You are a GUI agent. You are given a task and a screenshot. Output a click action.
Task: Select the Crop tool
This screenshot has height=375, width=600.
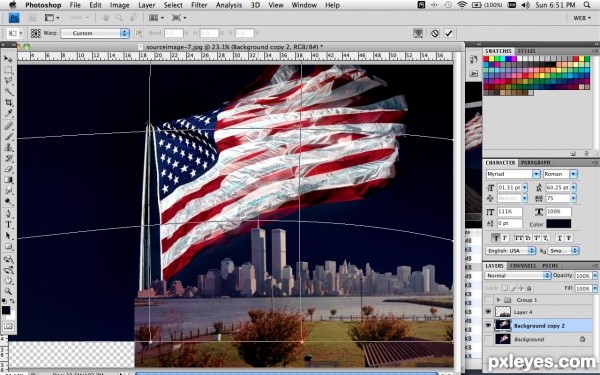(x=8, y=103)
